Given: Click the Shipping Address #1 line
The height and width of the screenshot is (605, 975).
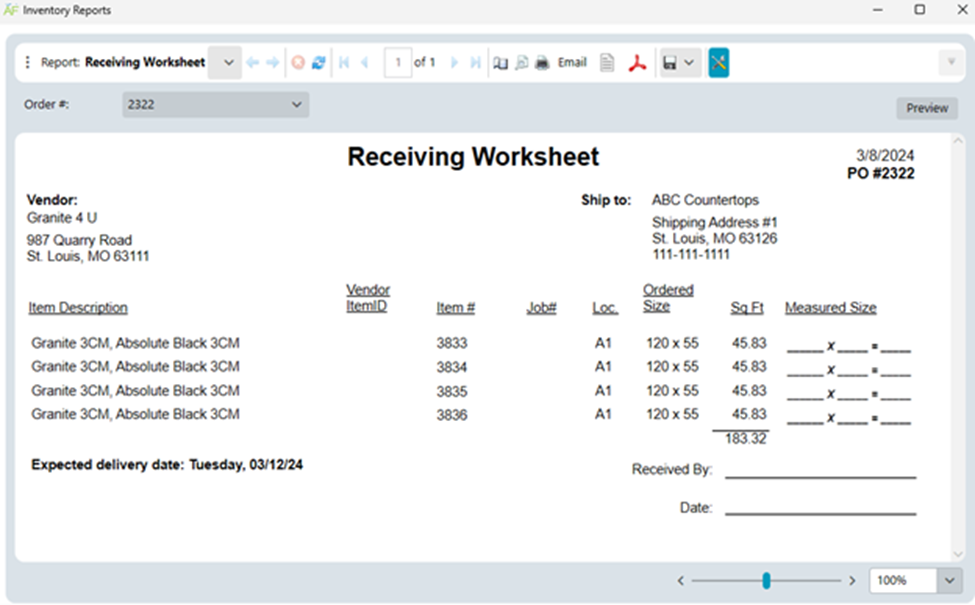Looking at the screenshot, I should point(714,222).
